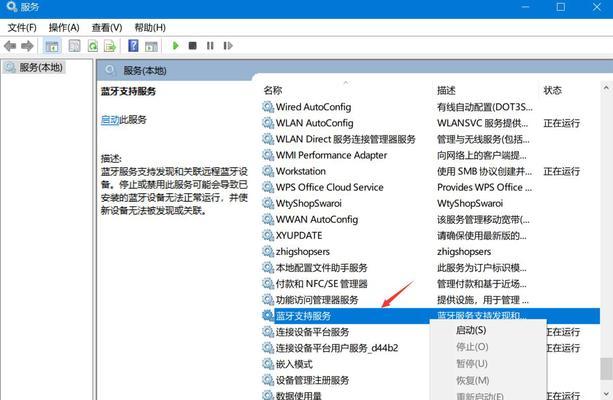Click the scrollbar up arrow

[x=606, y=88]
